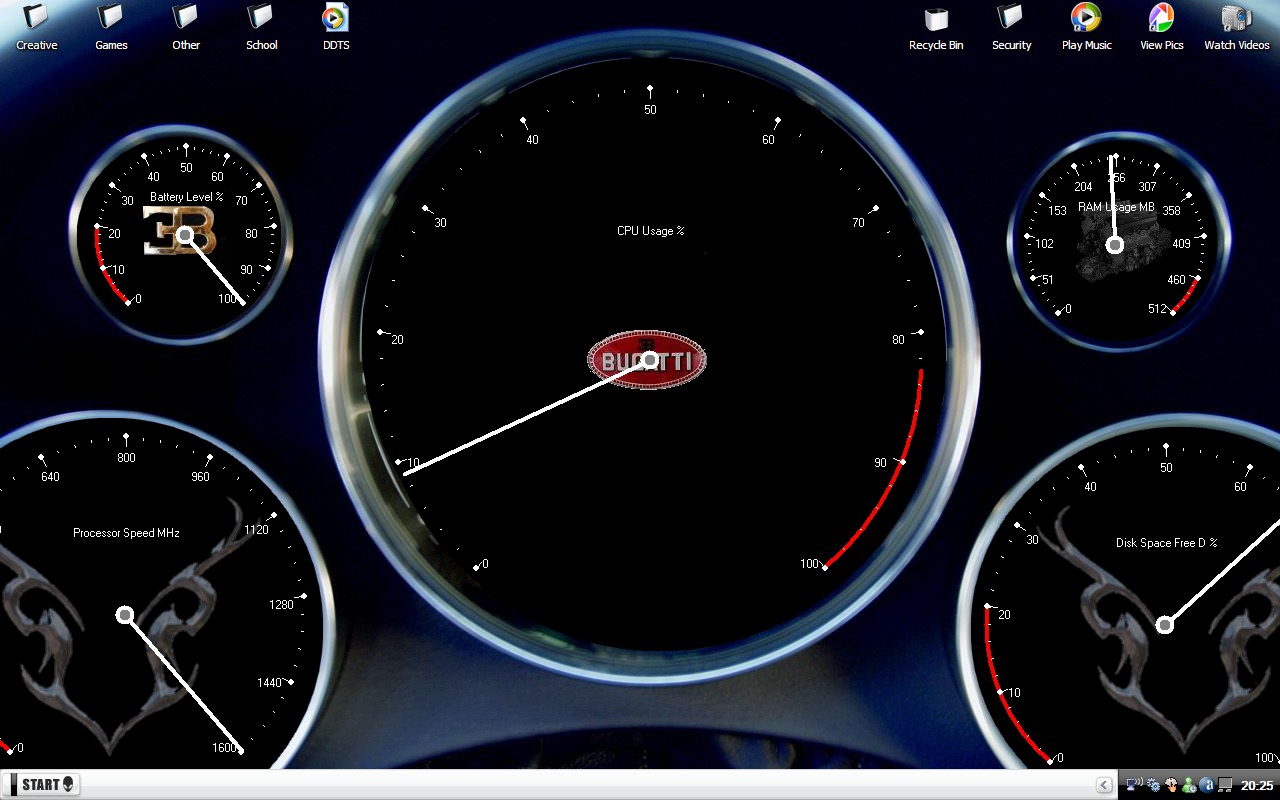Click the 'Processor Speed MHz' gauge label
The image size is (1280, 800).
click(x=126, y=533)
